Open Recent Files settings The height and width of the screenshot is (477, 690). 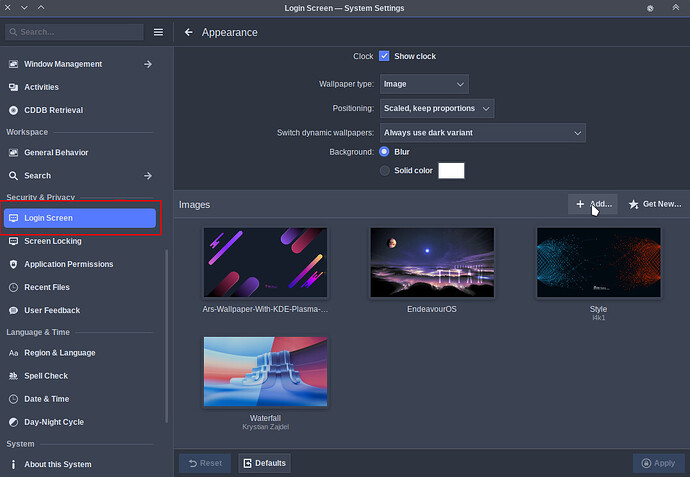coord(80,287)
